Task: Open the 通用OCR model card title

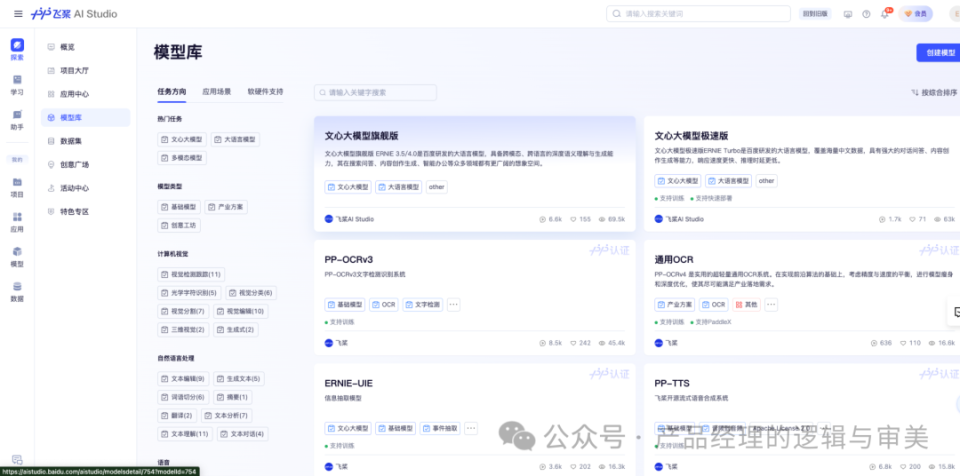Action: coord(673,260)
